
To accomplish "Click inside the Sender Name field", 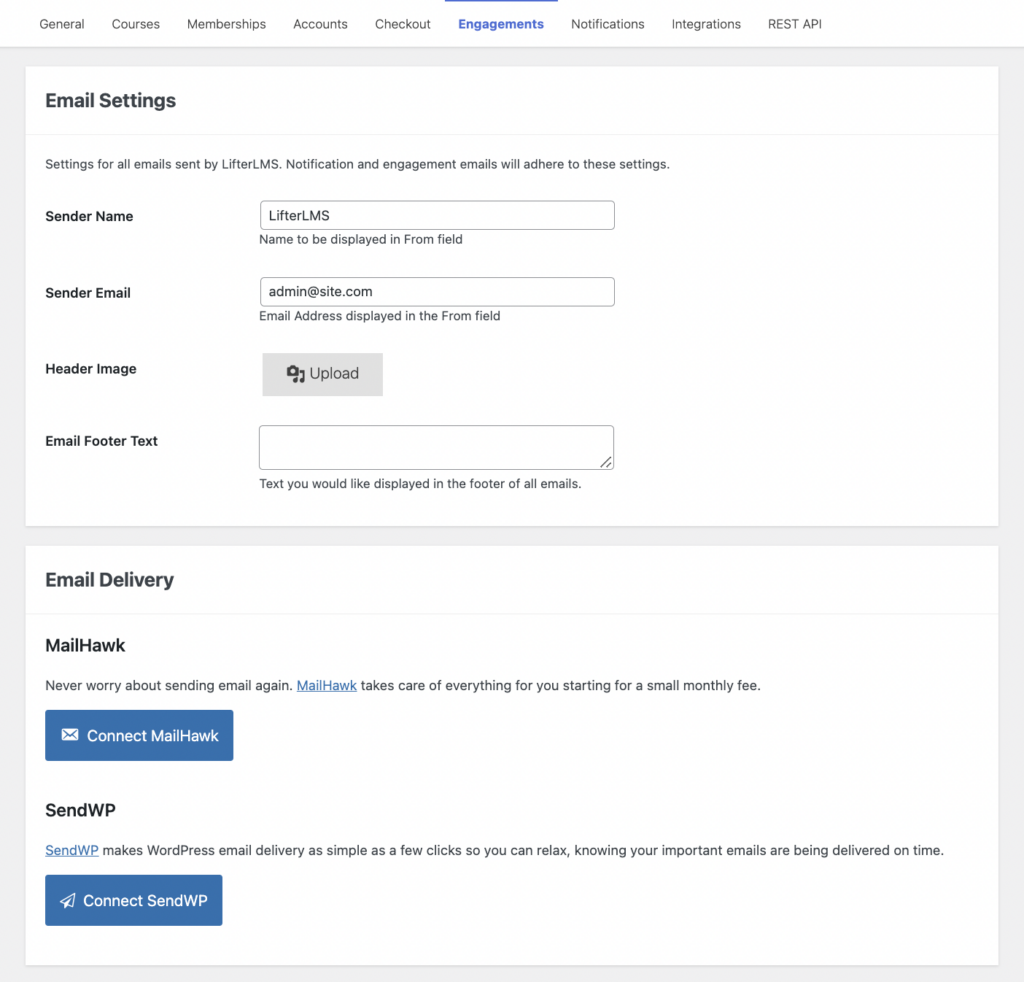I will pyautogui.click(x=437, y=215).
